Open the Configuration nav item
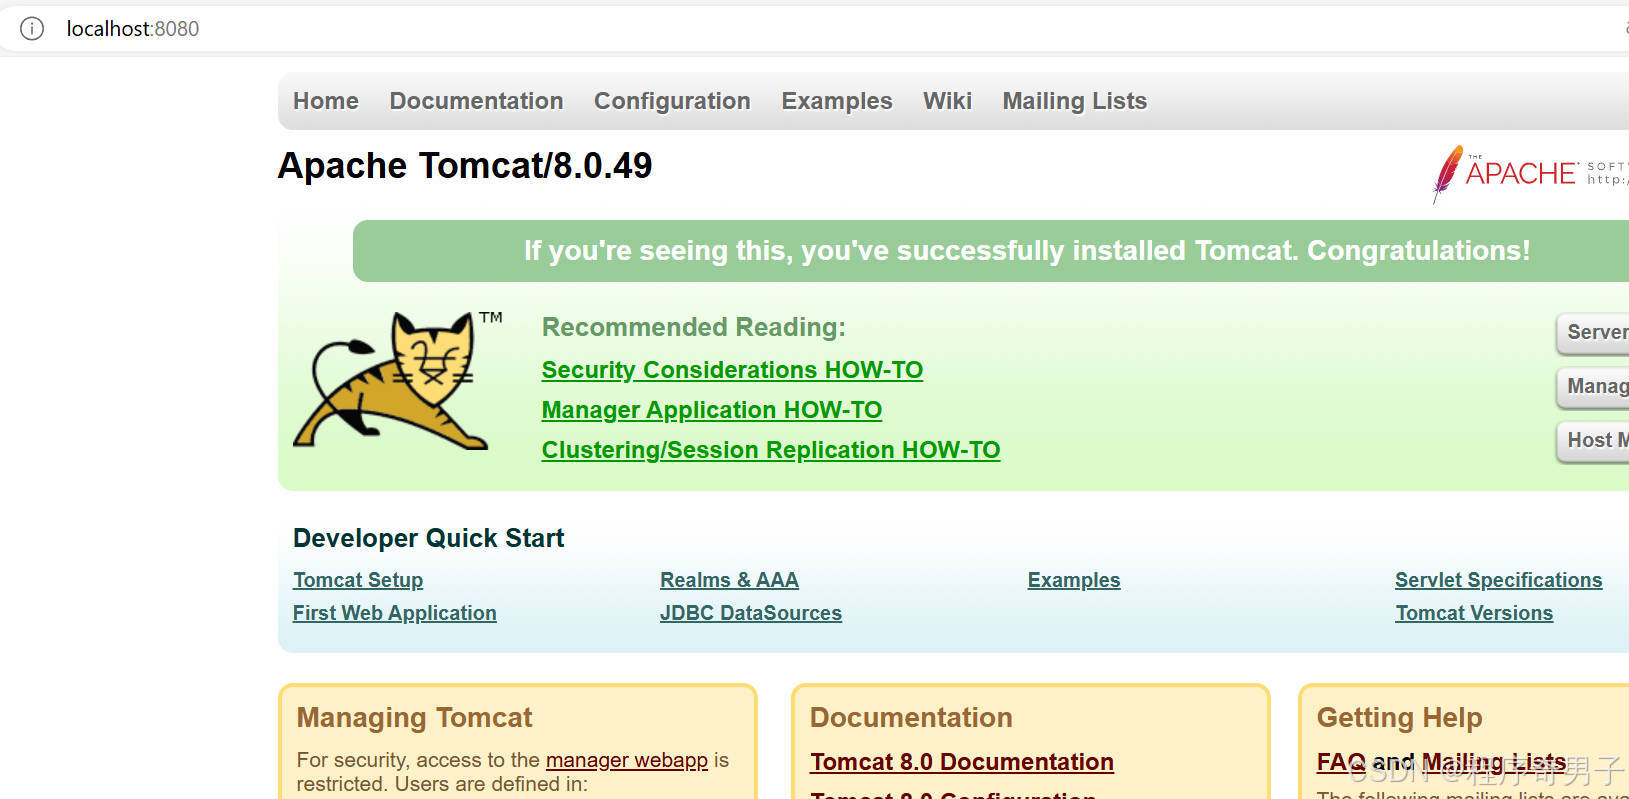Screen dimensions: 1629x799 point(672,101)
